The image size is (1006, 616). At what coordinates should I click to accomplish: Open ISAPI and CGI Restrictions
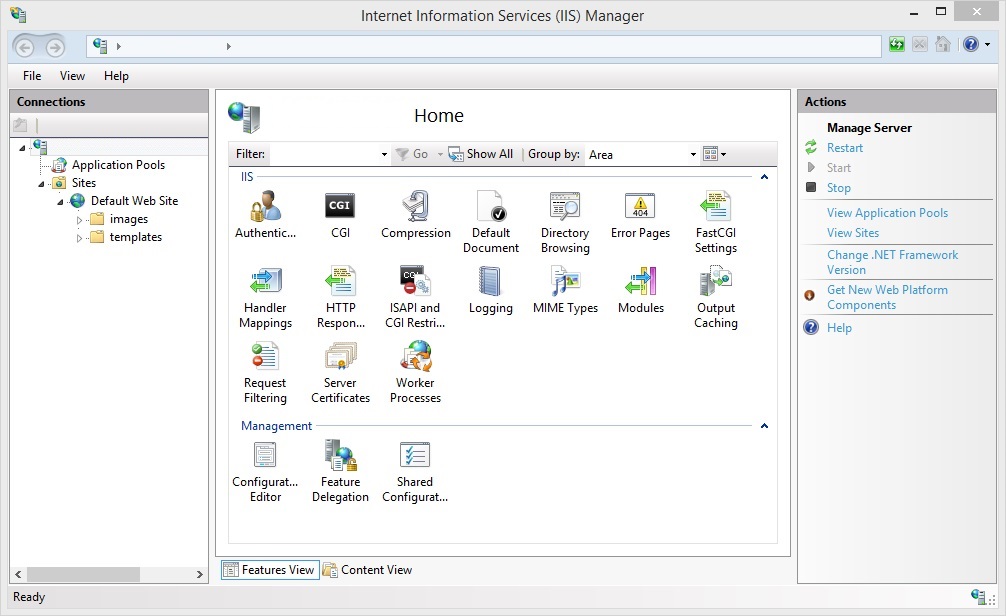pos(415,297)
